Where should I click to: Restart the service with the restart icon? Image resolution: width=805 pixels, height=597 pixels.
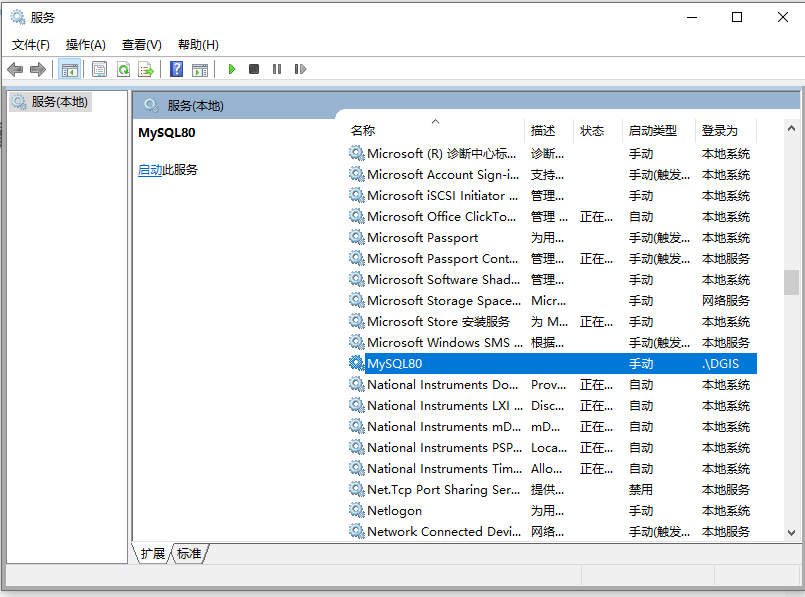pyautogui.click(x=300, y=68)
